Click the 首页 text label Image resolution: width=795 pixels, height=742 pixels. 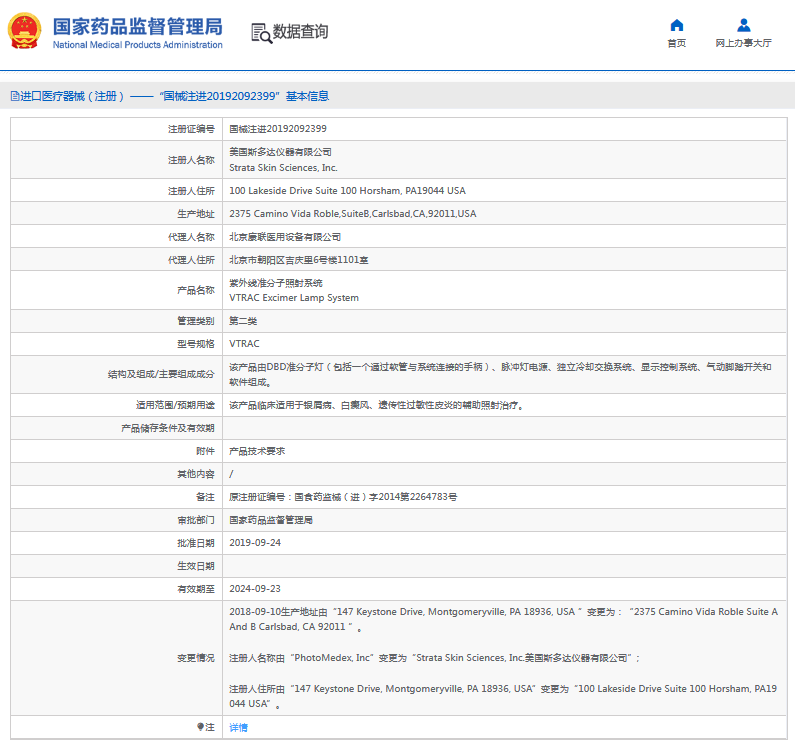click(x=676, y=44)
